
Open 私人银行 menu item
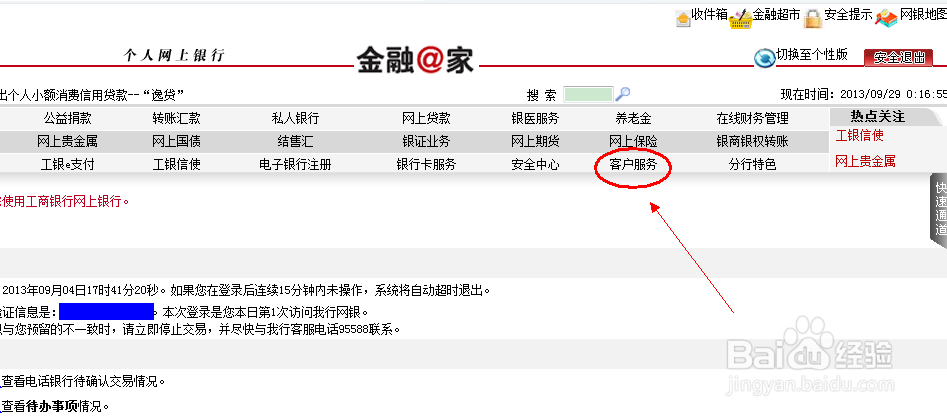[295, 118]
